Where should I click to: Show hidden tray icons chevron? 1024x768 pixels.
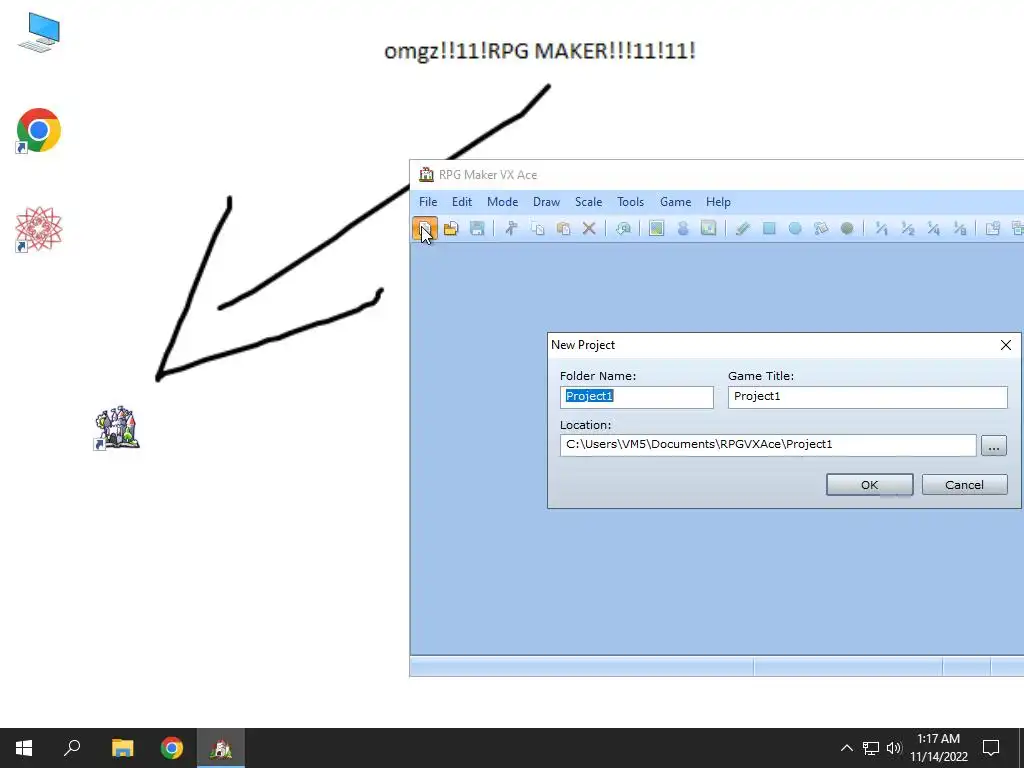click(x=846, y=748)
